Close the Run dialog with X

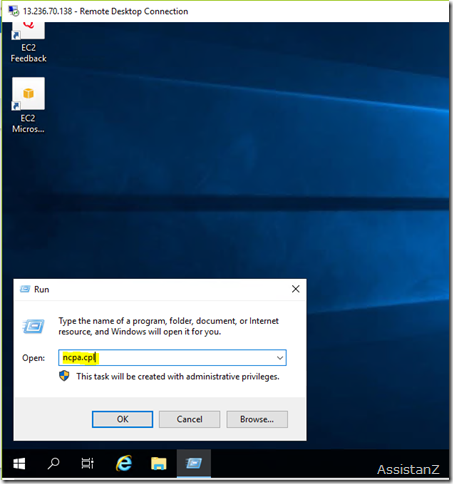coord(296,289)
